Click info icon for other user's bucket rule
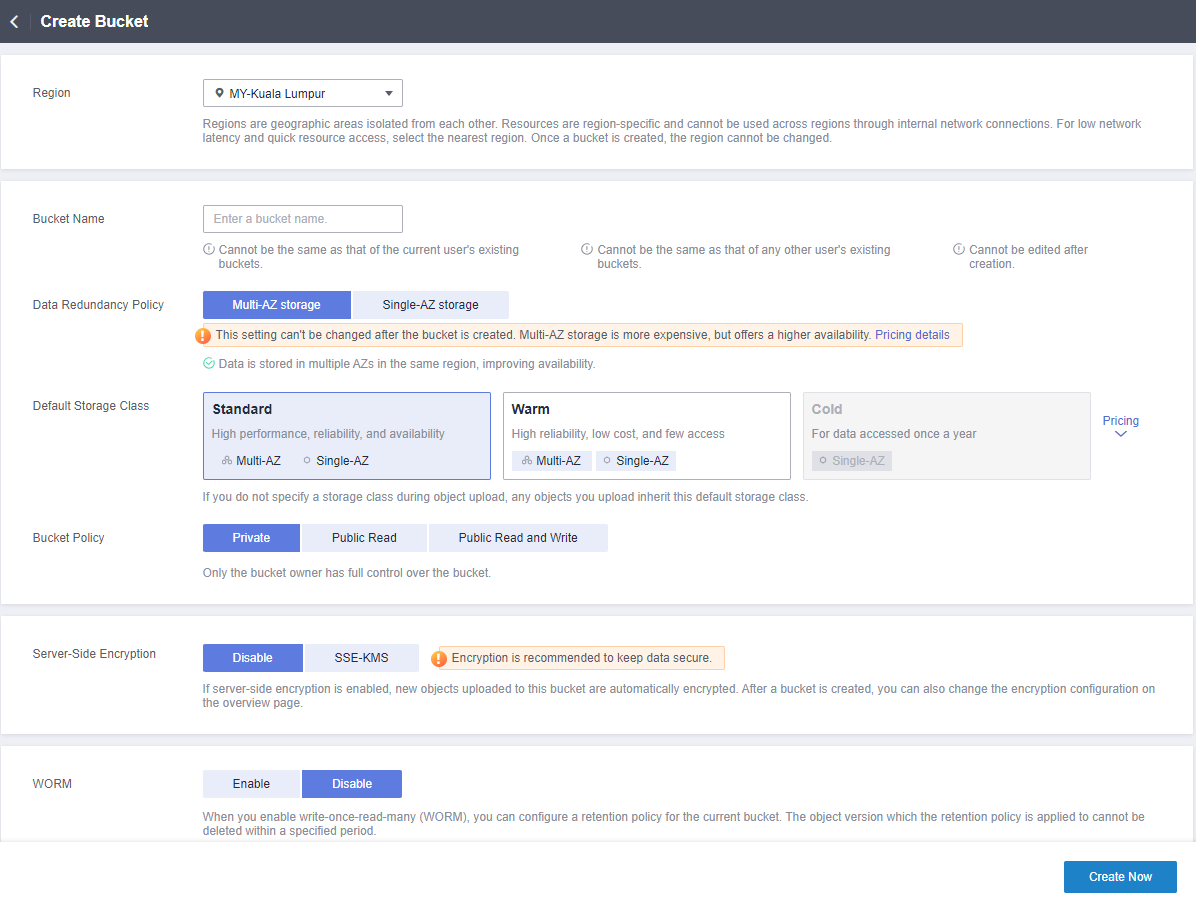 pos(587,249)
